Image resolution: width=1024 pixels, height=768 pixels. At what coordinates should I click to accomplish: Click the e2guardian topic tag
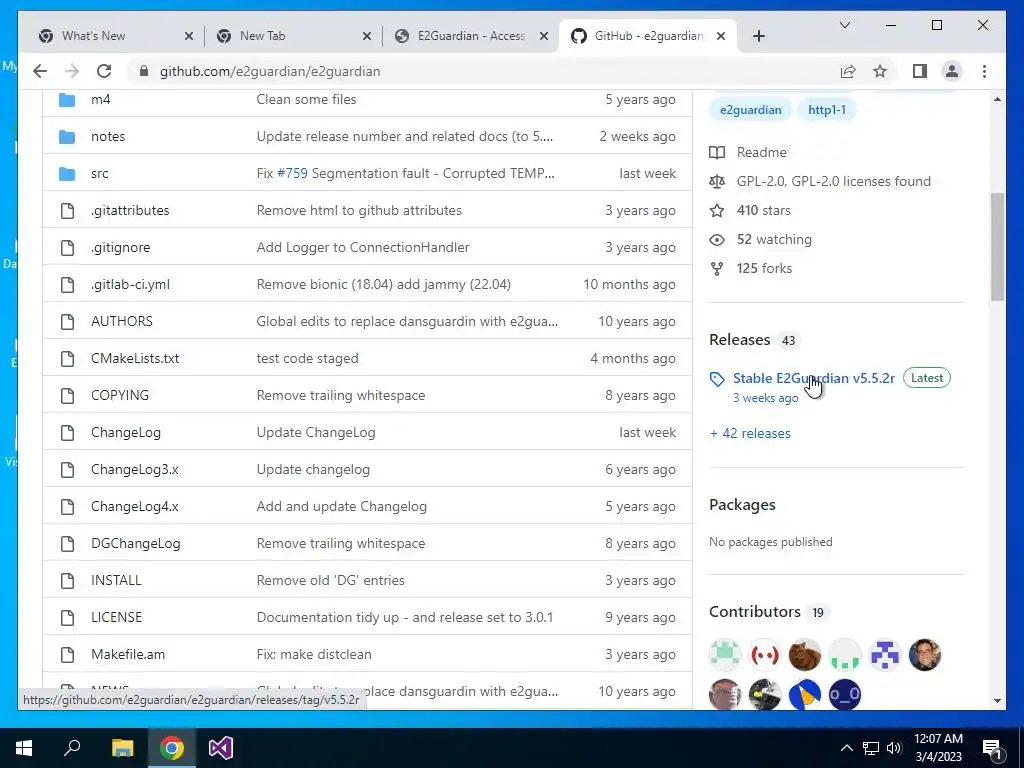tap(750, 110)
